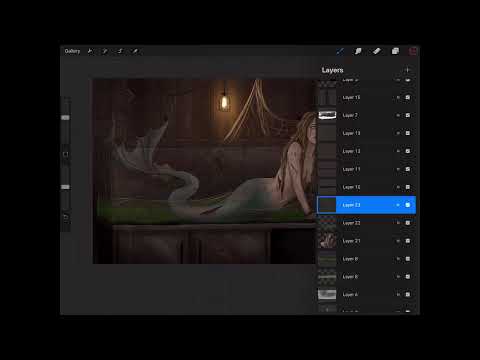Open the Actions wrench menu

(90, 51)
